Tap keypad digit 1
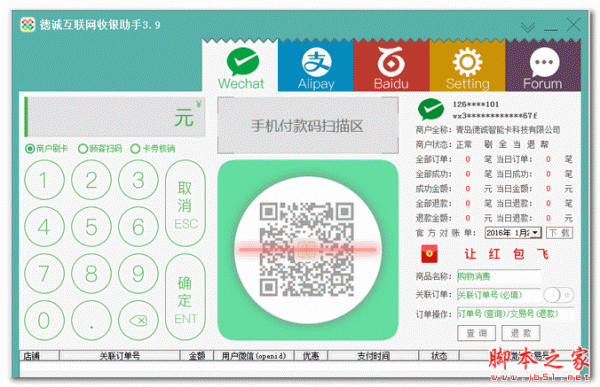This screenshot has width=600, height=387. [44, 180]
